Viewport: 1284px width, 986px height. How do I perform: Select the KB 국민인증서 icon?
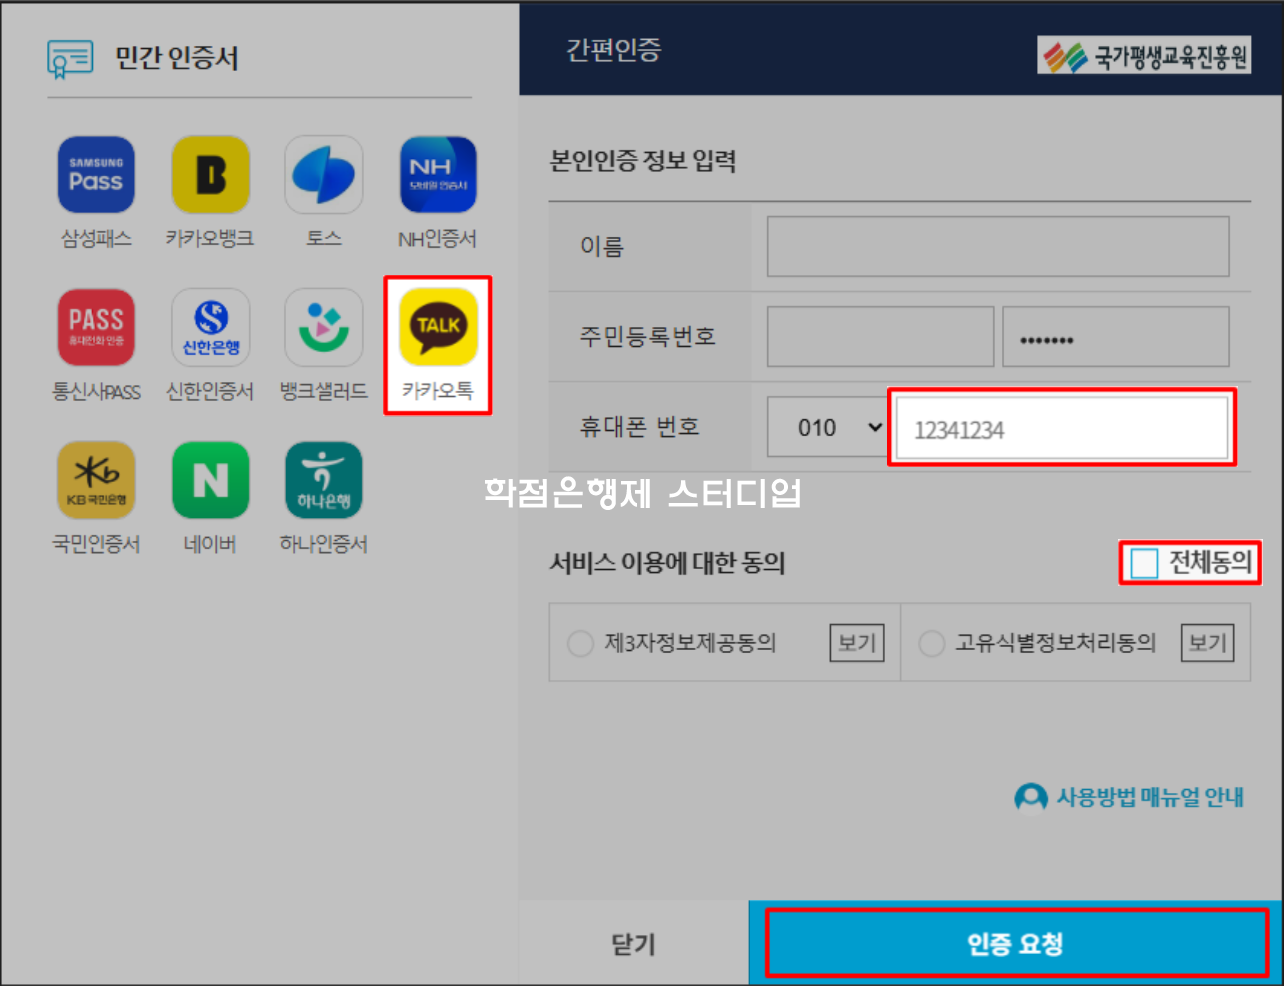pos(96,480)
